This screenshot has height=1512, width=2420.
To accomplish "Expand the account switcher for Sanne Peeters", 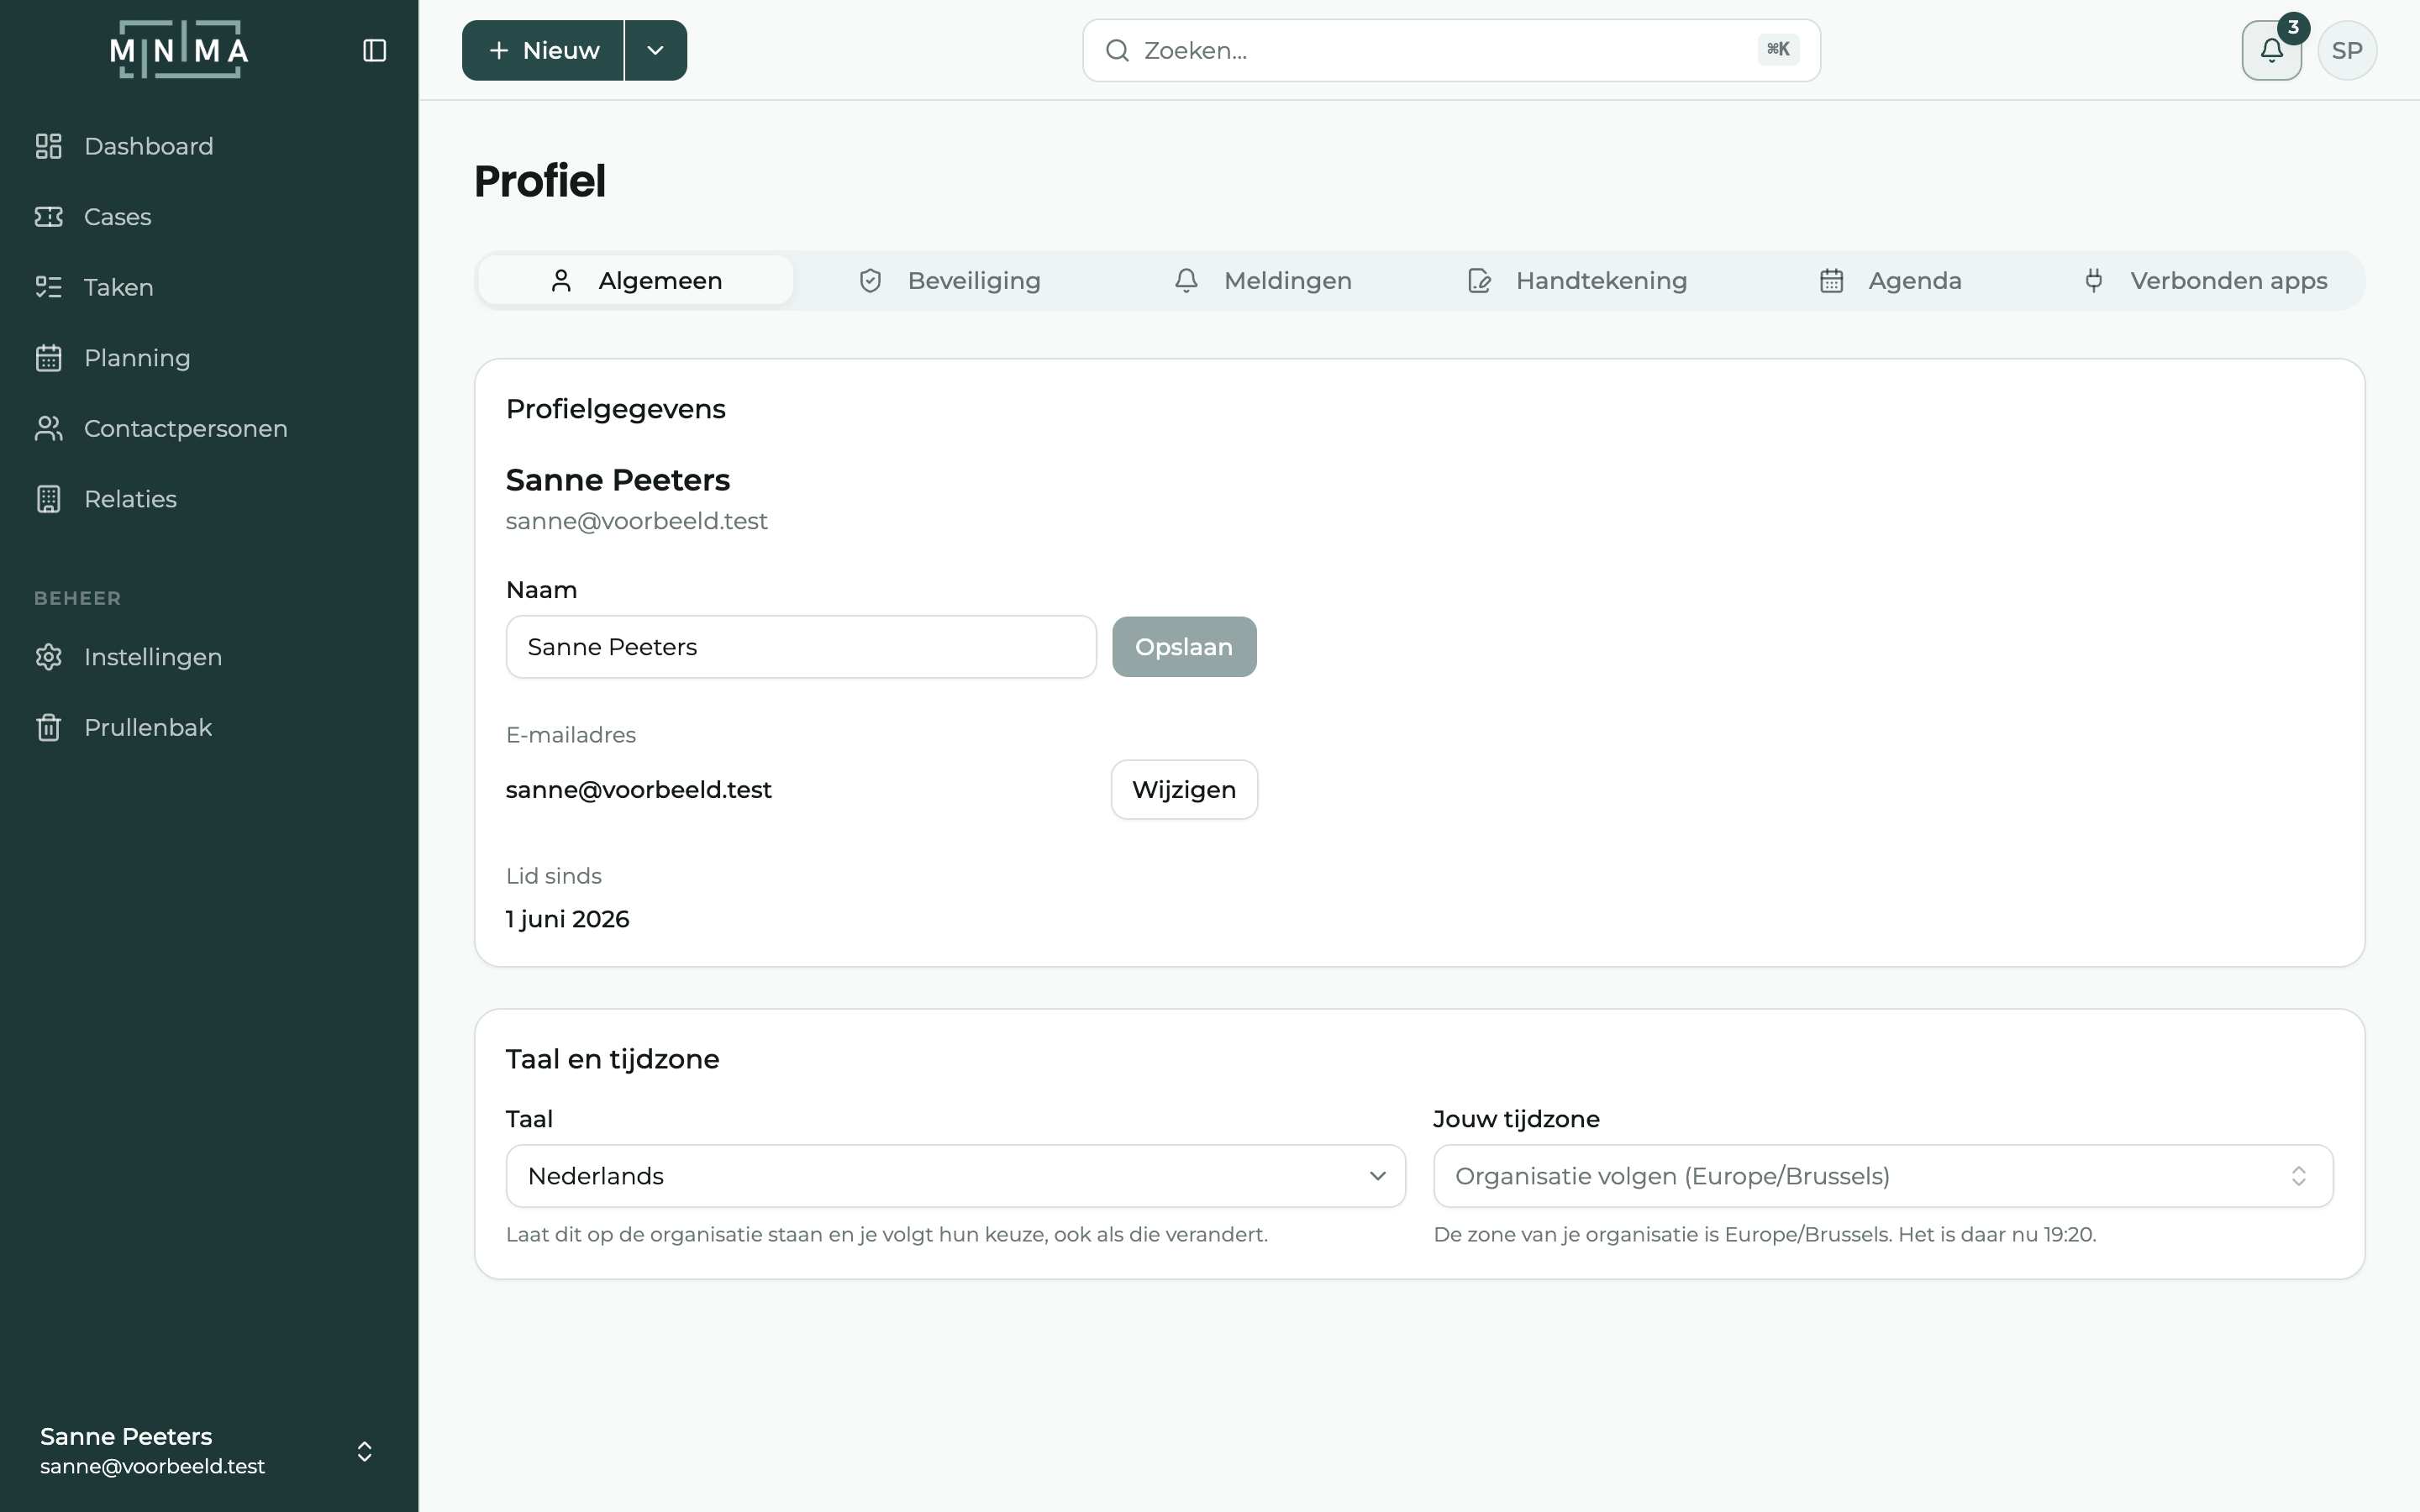I will coord(209,1451).
